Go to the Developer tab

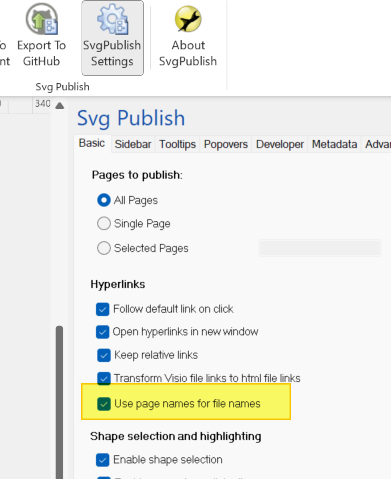pyautogui.click(x=280, y=144)
